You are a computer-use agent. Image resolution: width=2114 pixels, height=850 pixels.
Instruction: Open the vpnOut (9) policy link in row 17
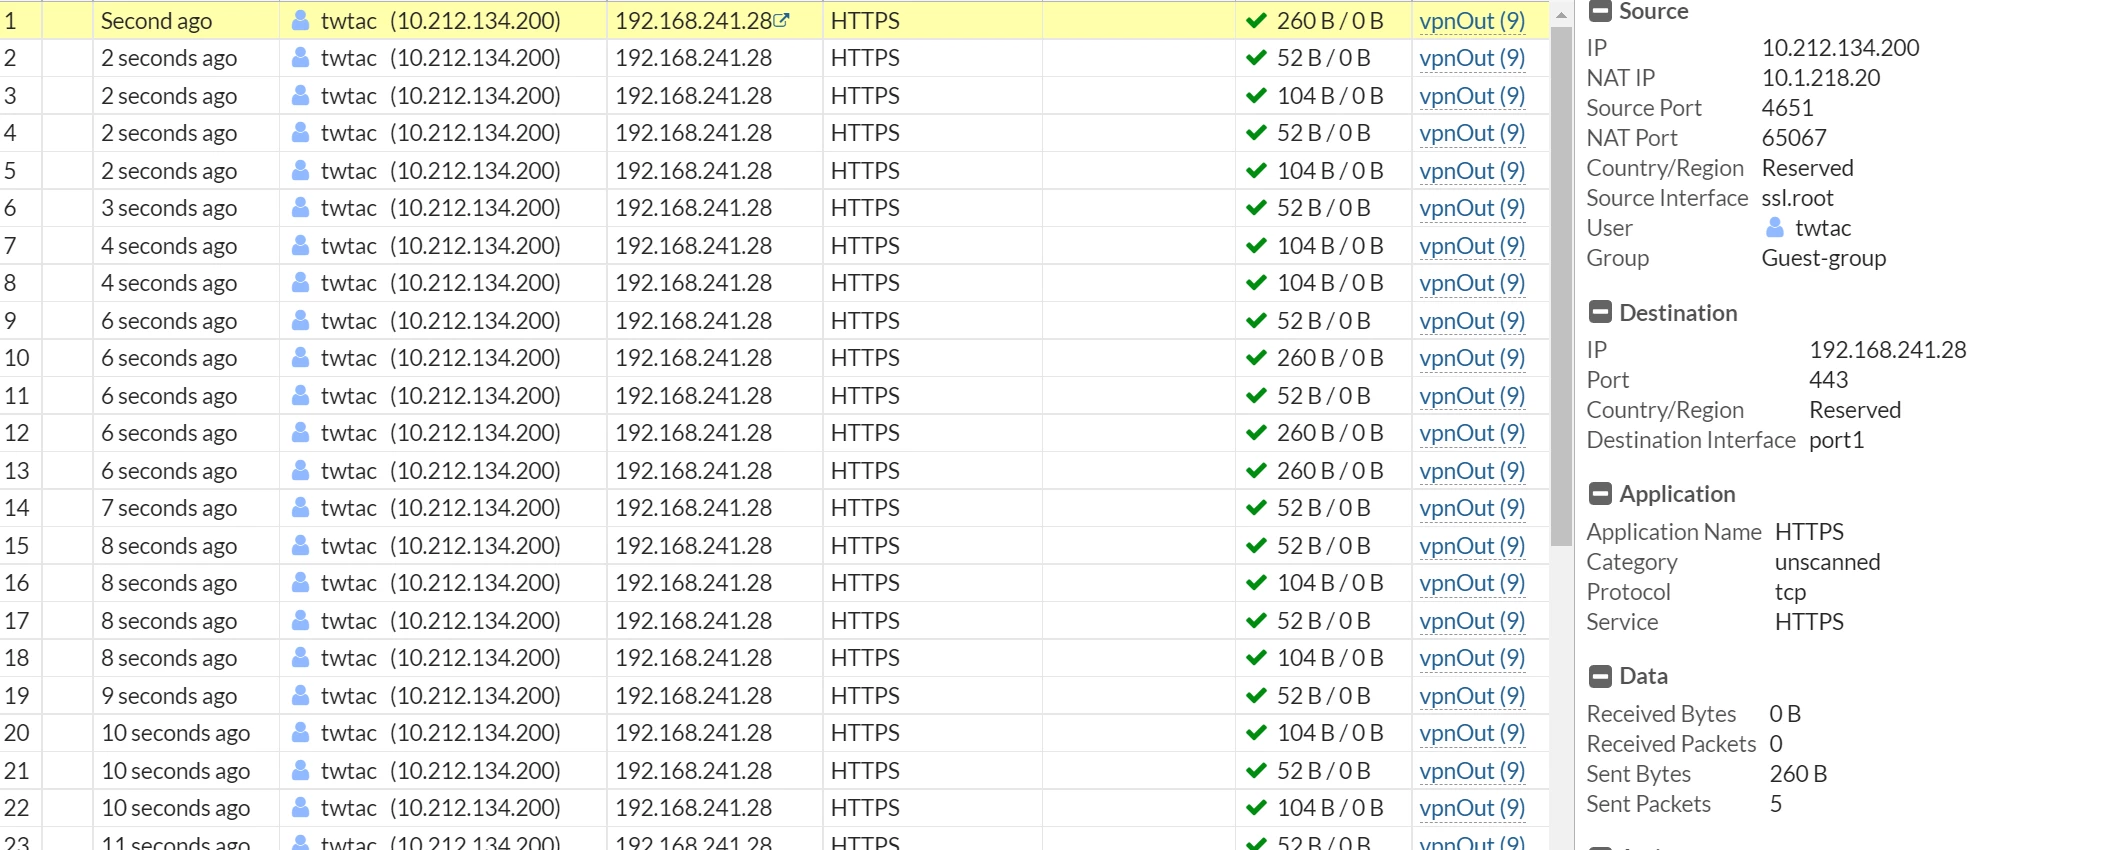[x=1472, y=621]
